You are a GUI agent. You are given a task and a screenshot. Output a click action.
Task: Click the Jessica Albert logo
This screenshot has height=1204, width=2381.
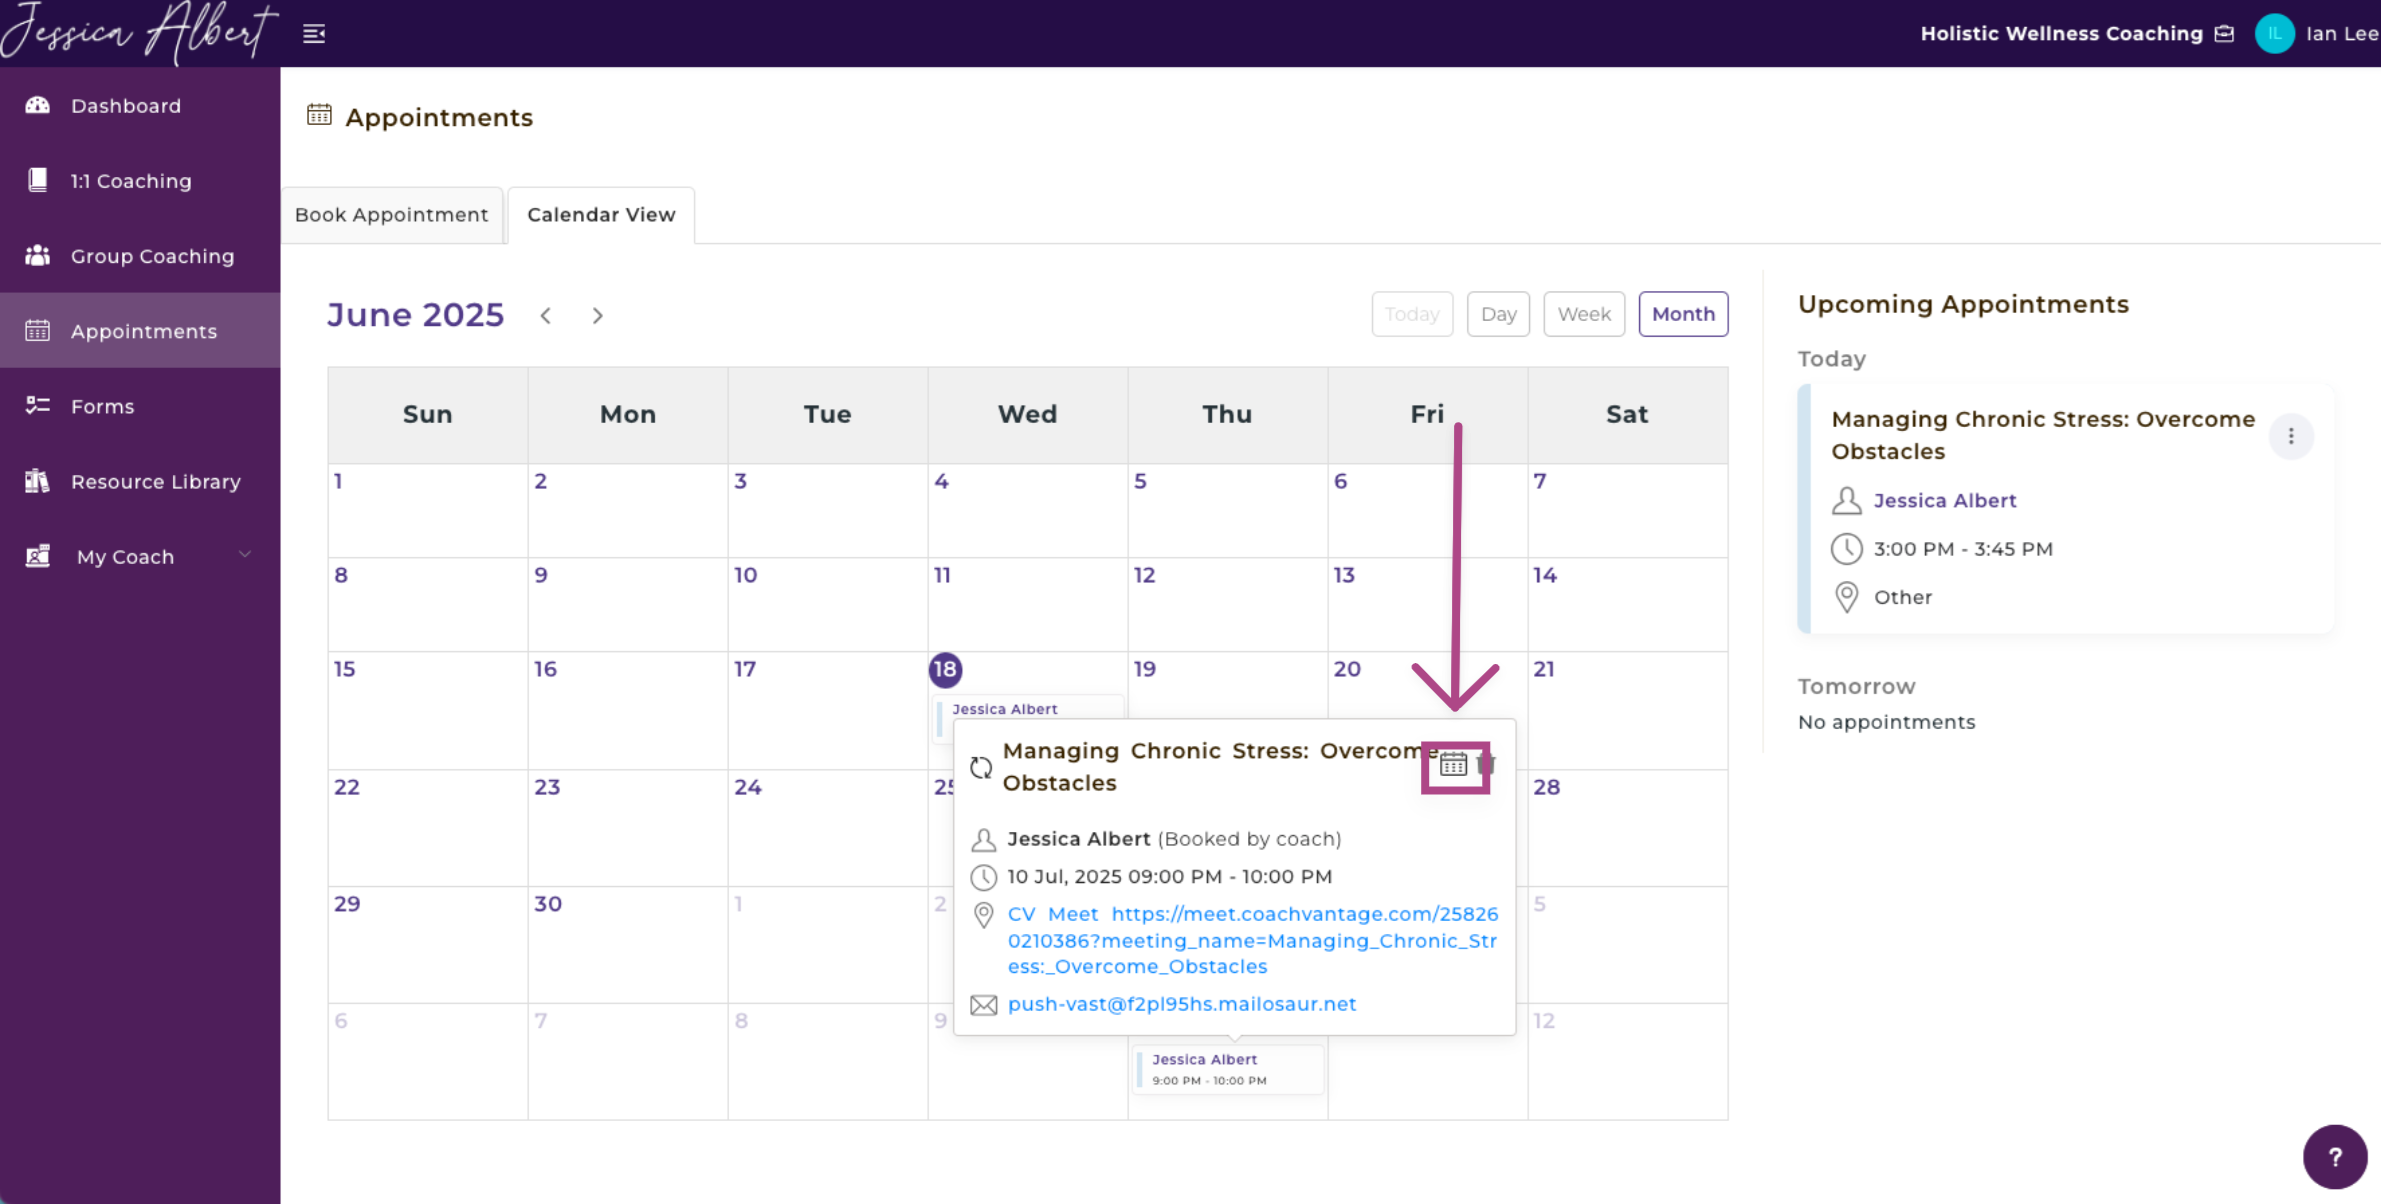coord(140,32)
